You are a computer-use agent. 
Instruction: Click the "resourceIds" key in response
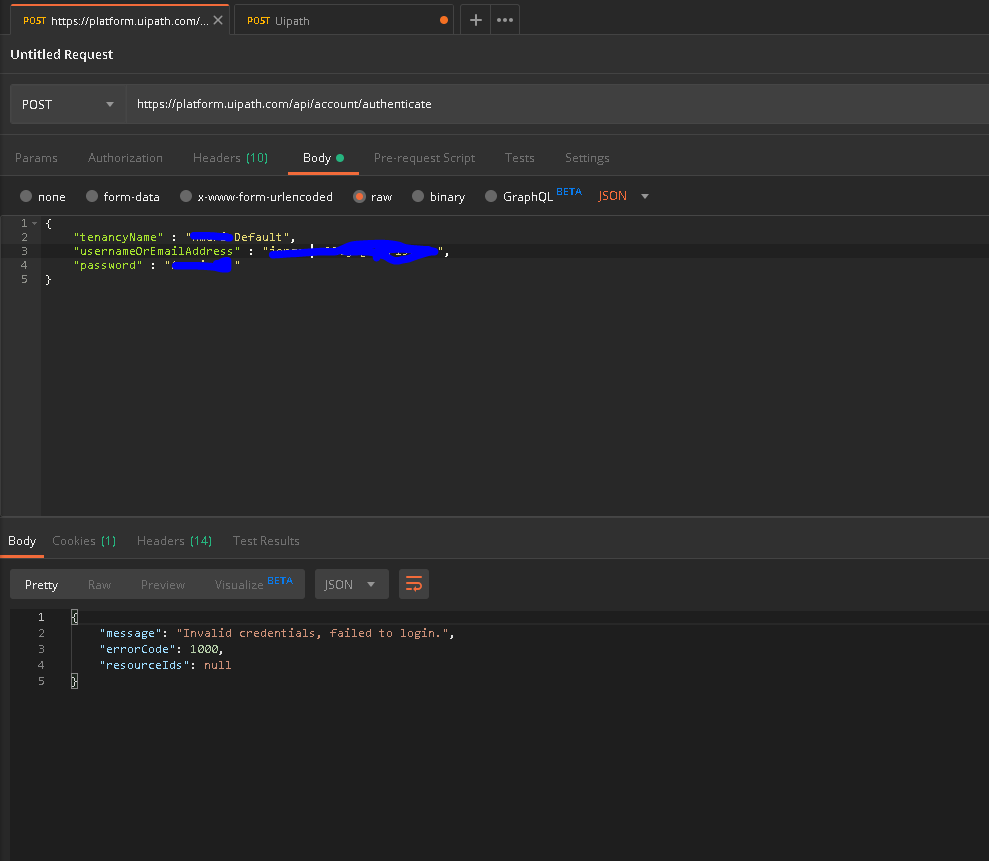click(x=144, y=665)
